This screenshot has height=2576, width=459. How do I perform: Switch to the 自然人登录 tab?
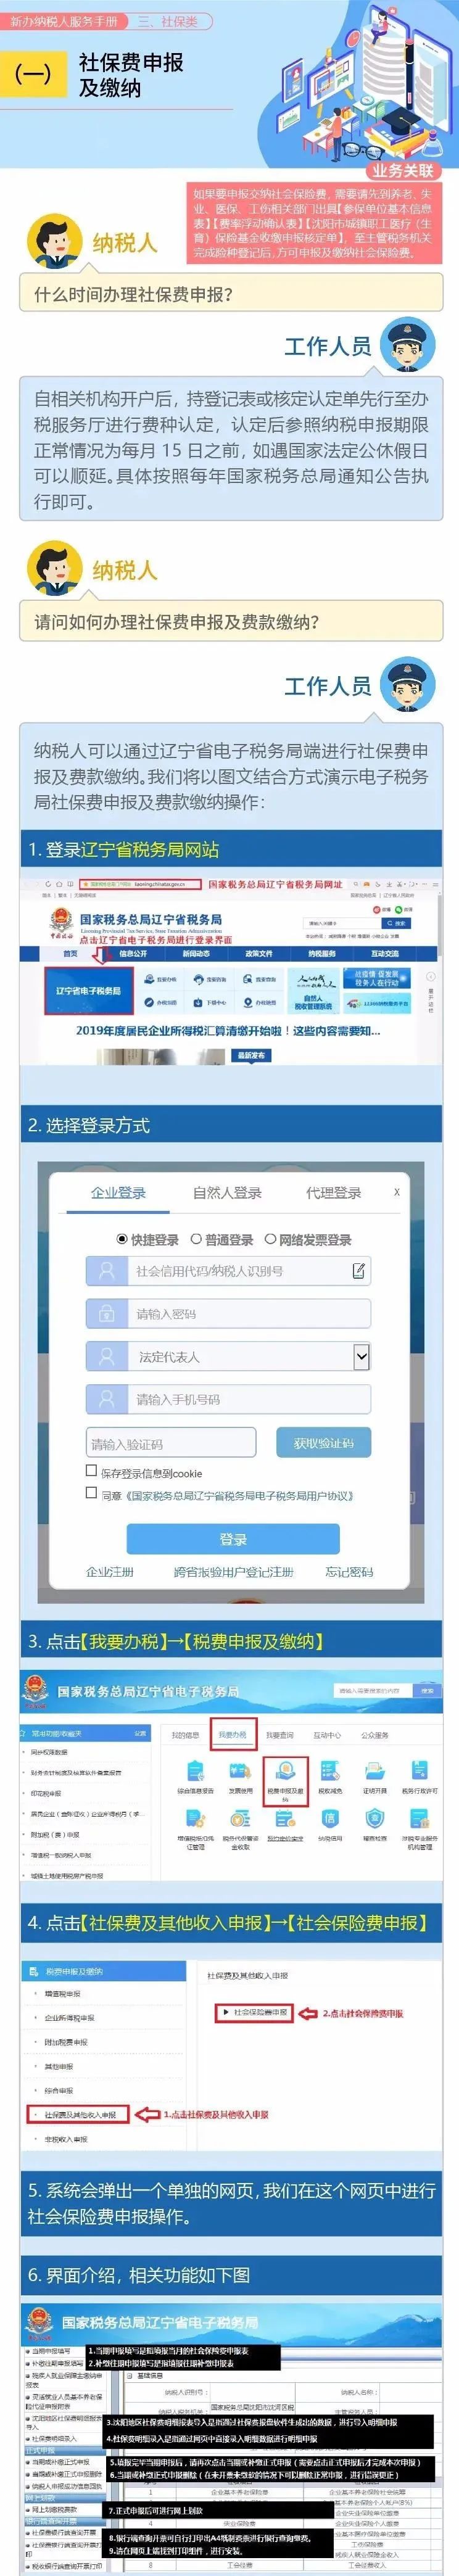[x=227, y=1192]
